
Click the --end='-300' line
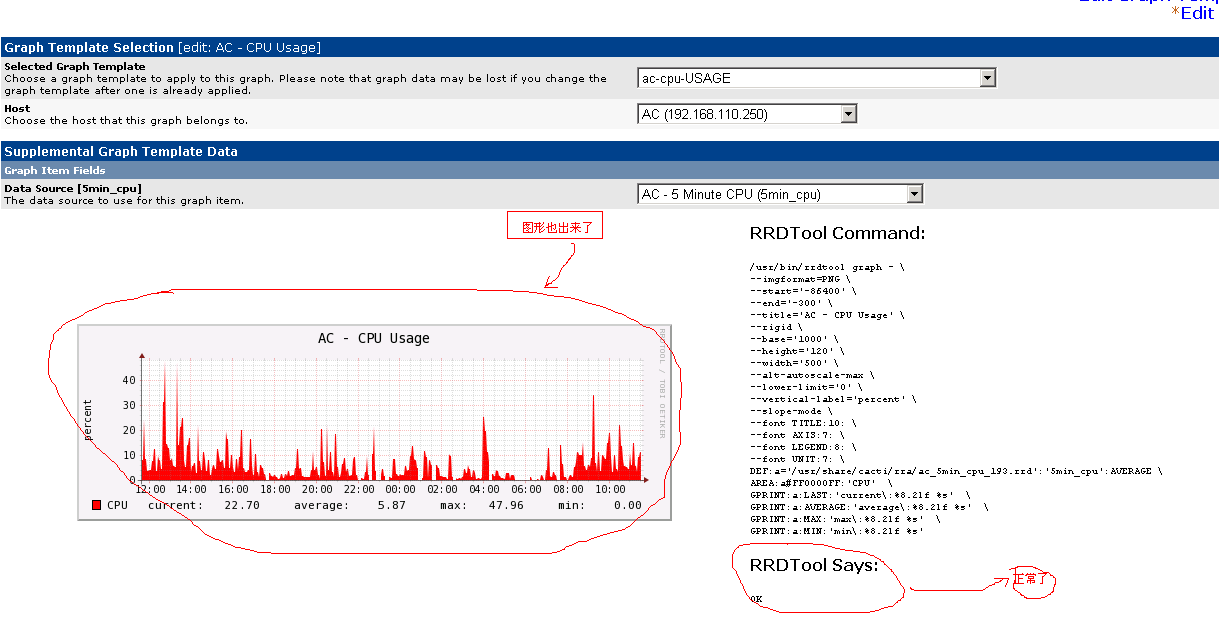click(x=790, y=303)
